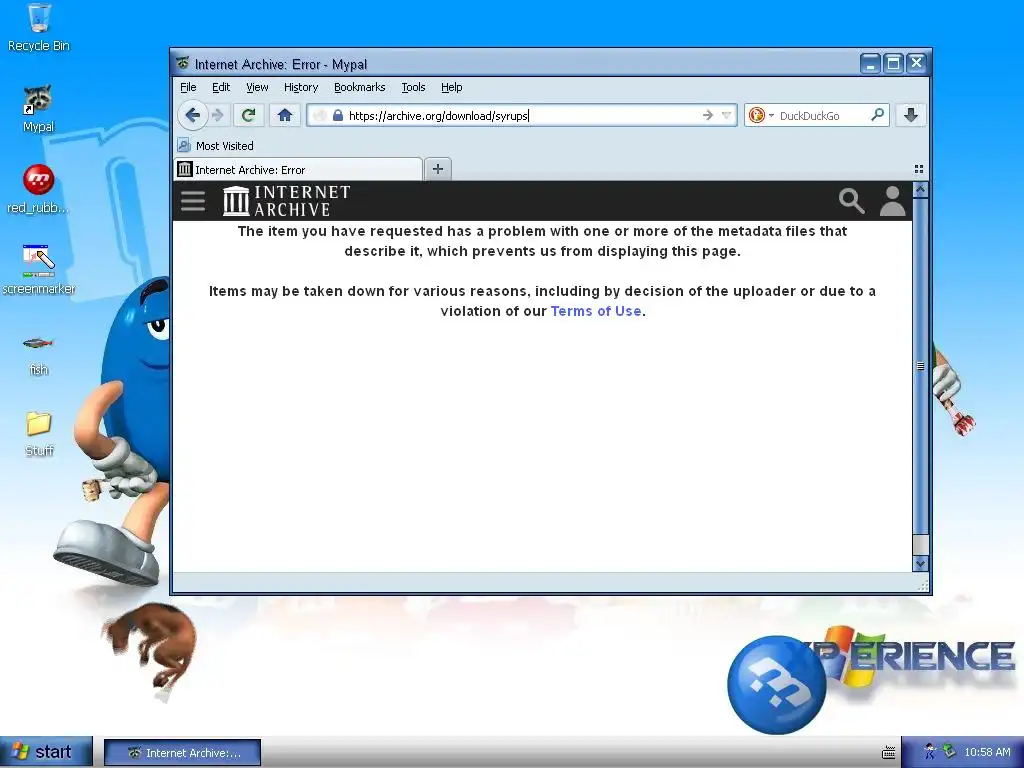
Task: Select the Stuff folder on desktop
Action: pos(39,434)
